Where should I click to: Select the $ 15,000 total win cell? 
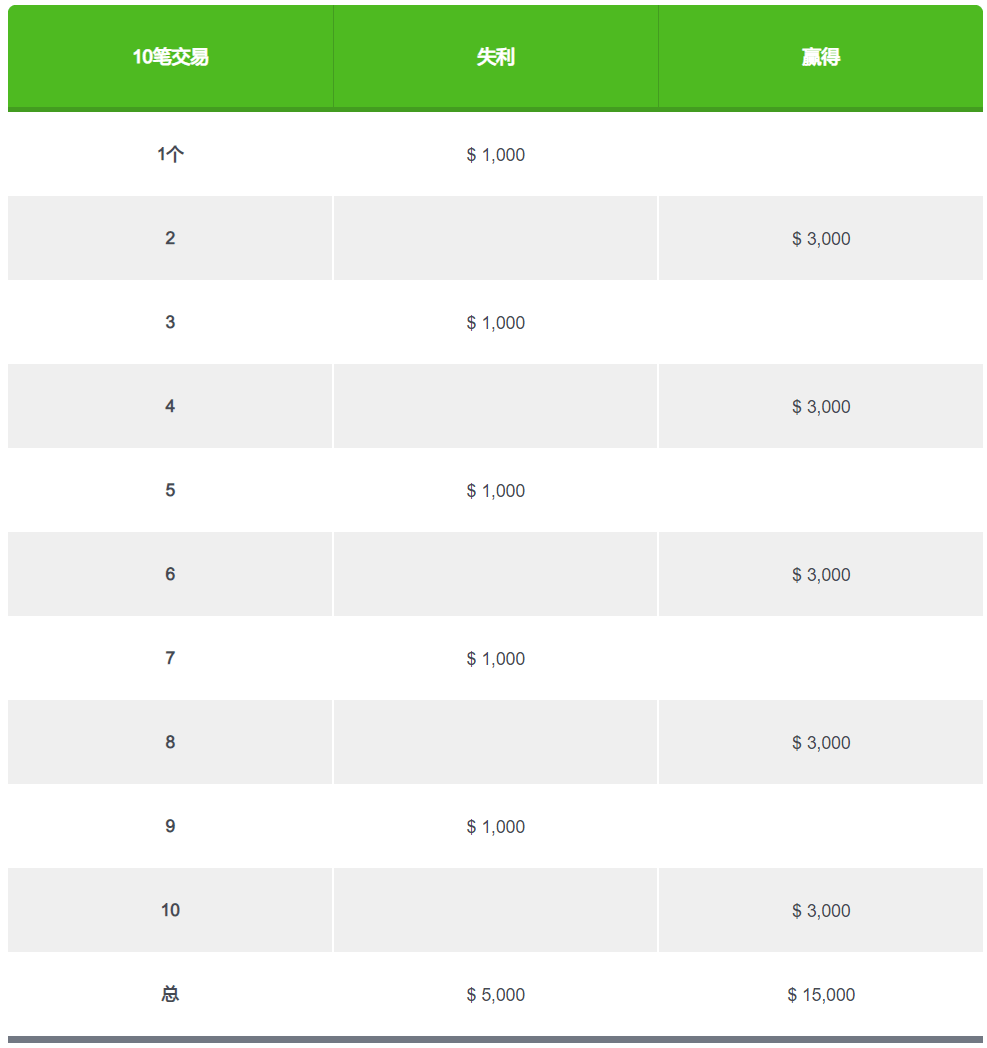point(821,994)
